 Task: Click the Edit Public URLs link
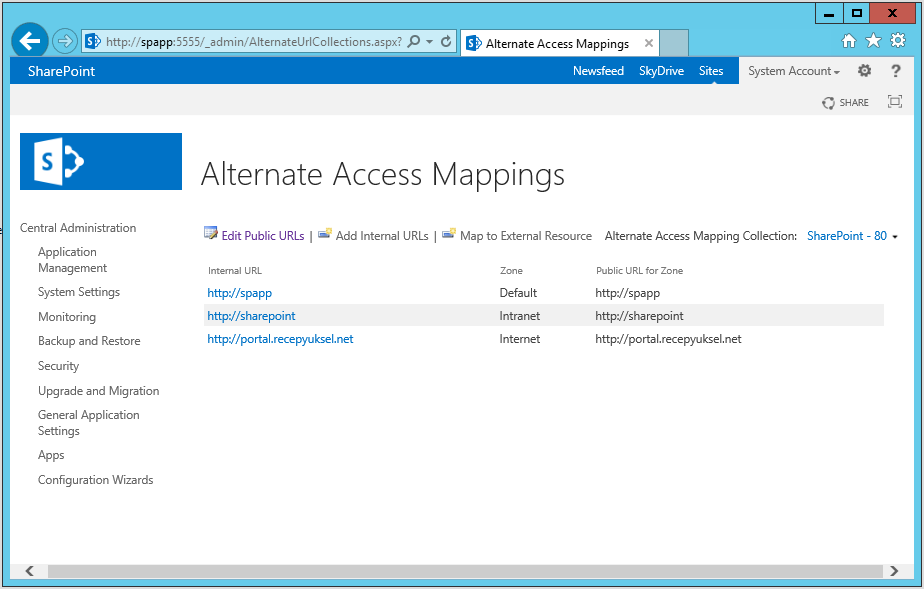pyautogui.click(x=263, y=236)
